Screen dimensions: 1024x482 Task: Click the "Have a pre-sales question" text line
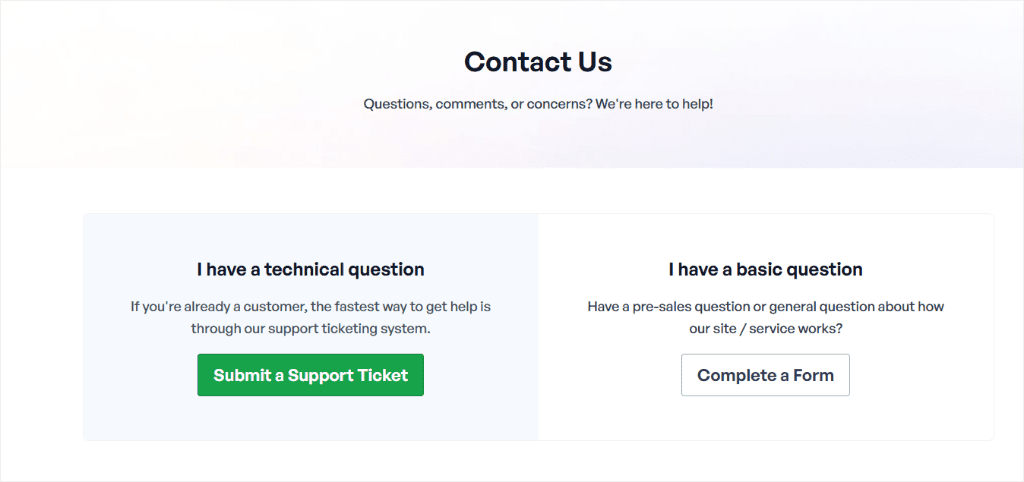click(765, 306)
